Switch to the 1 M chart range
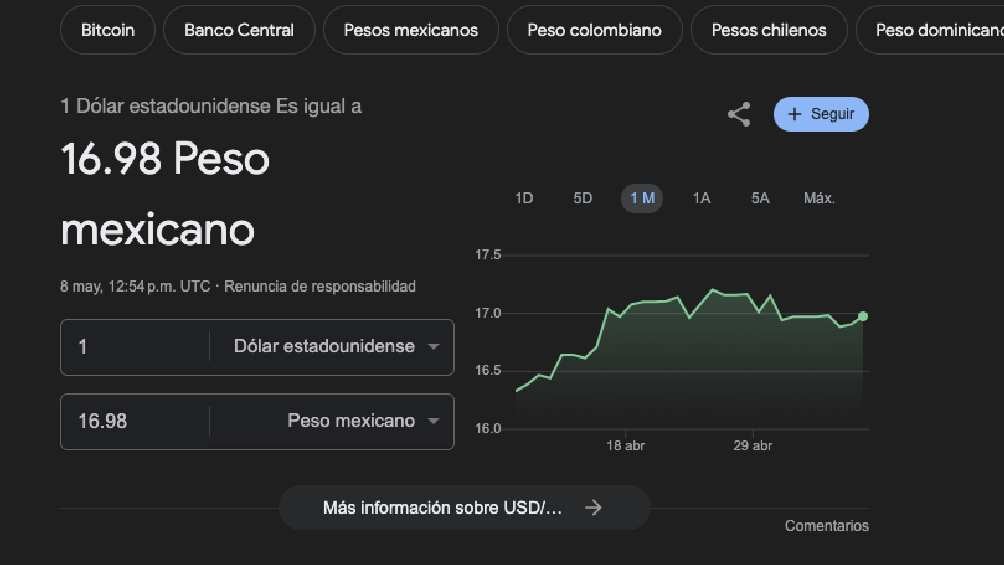Viewport: 1004px width, 565px height. [x=642, y=198]
